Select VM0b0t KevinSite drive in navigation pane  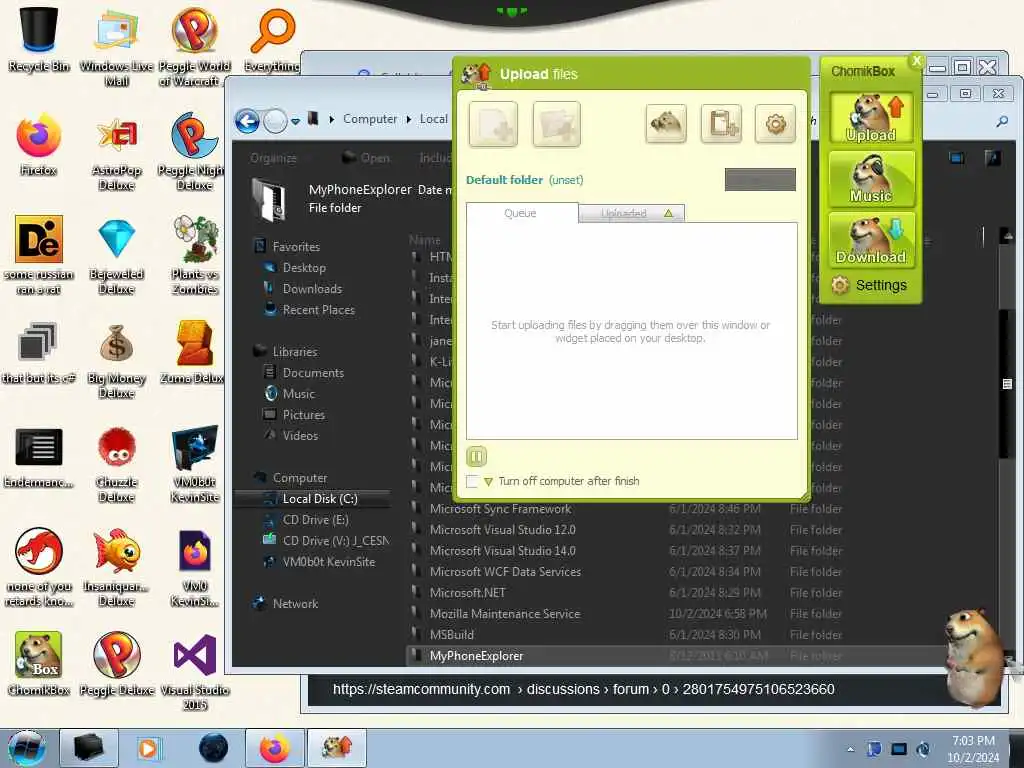(x=328, y=562)
